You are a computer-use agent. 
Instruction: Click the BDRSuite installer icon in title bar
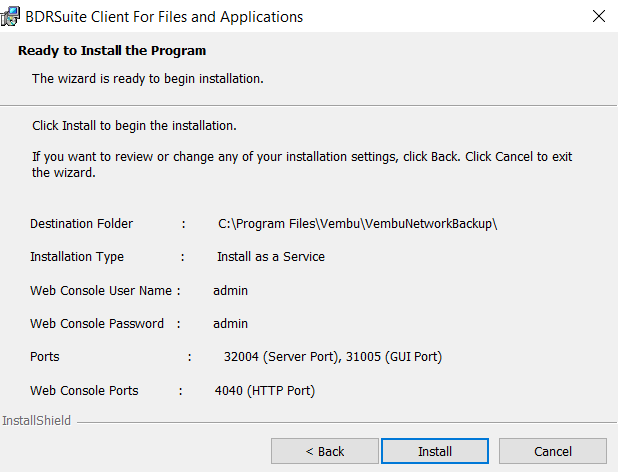coord(10,16)
